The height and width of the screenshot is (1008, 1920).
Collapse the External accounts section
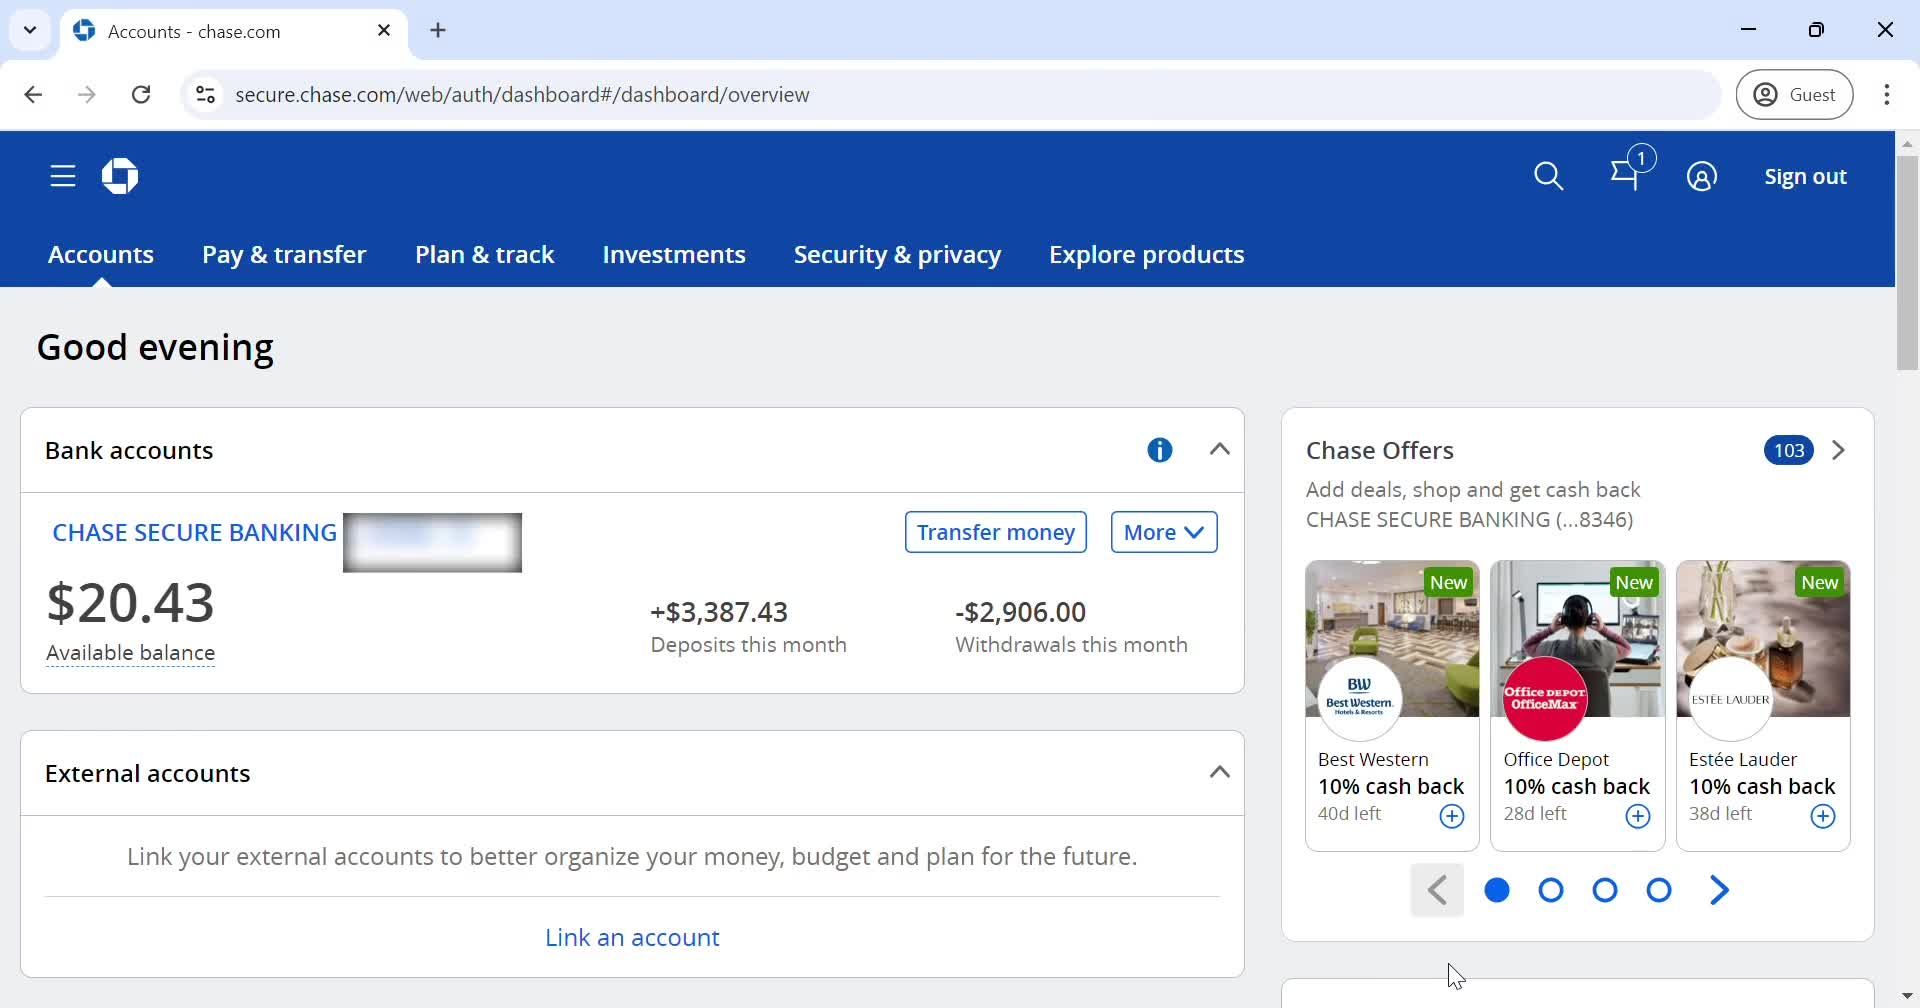[1220, 772]
